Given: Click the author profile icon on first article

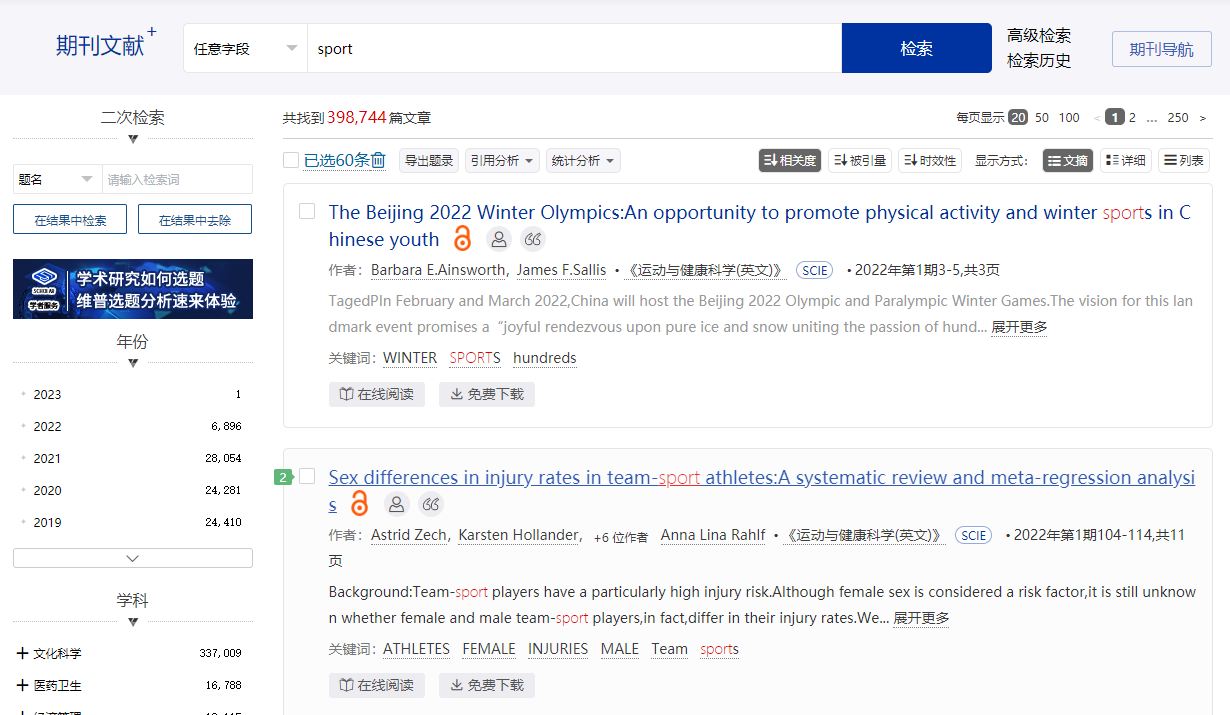Looking at the screenshot, I should click(499, 239).
